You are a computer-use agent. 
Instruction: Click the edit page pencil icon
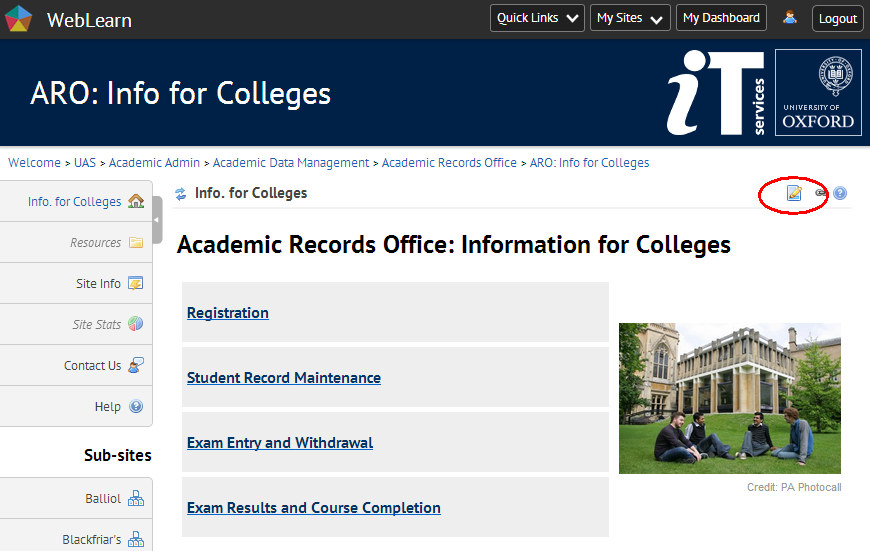click(794, 193)
